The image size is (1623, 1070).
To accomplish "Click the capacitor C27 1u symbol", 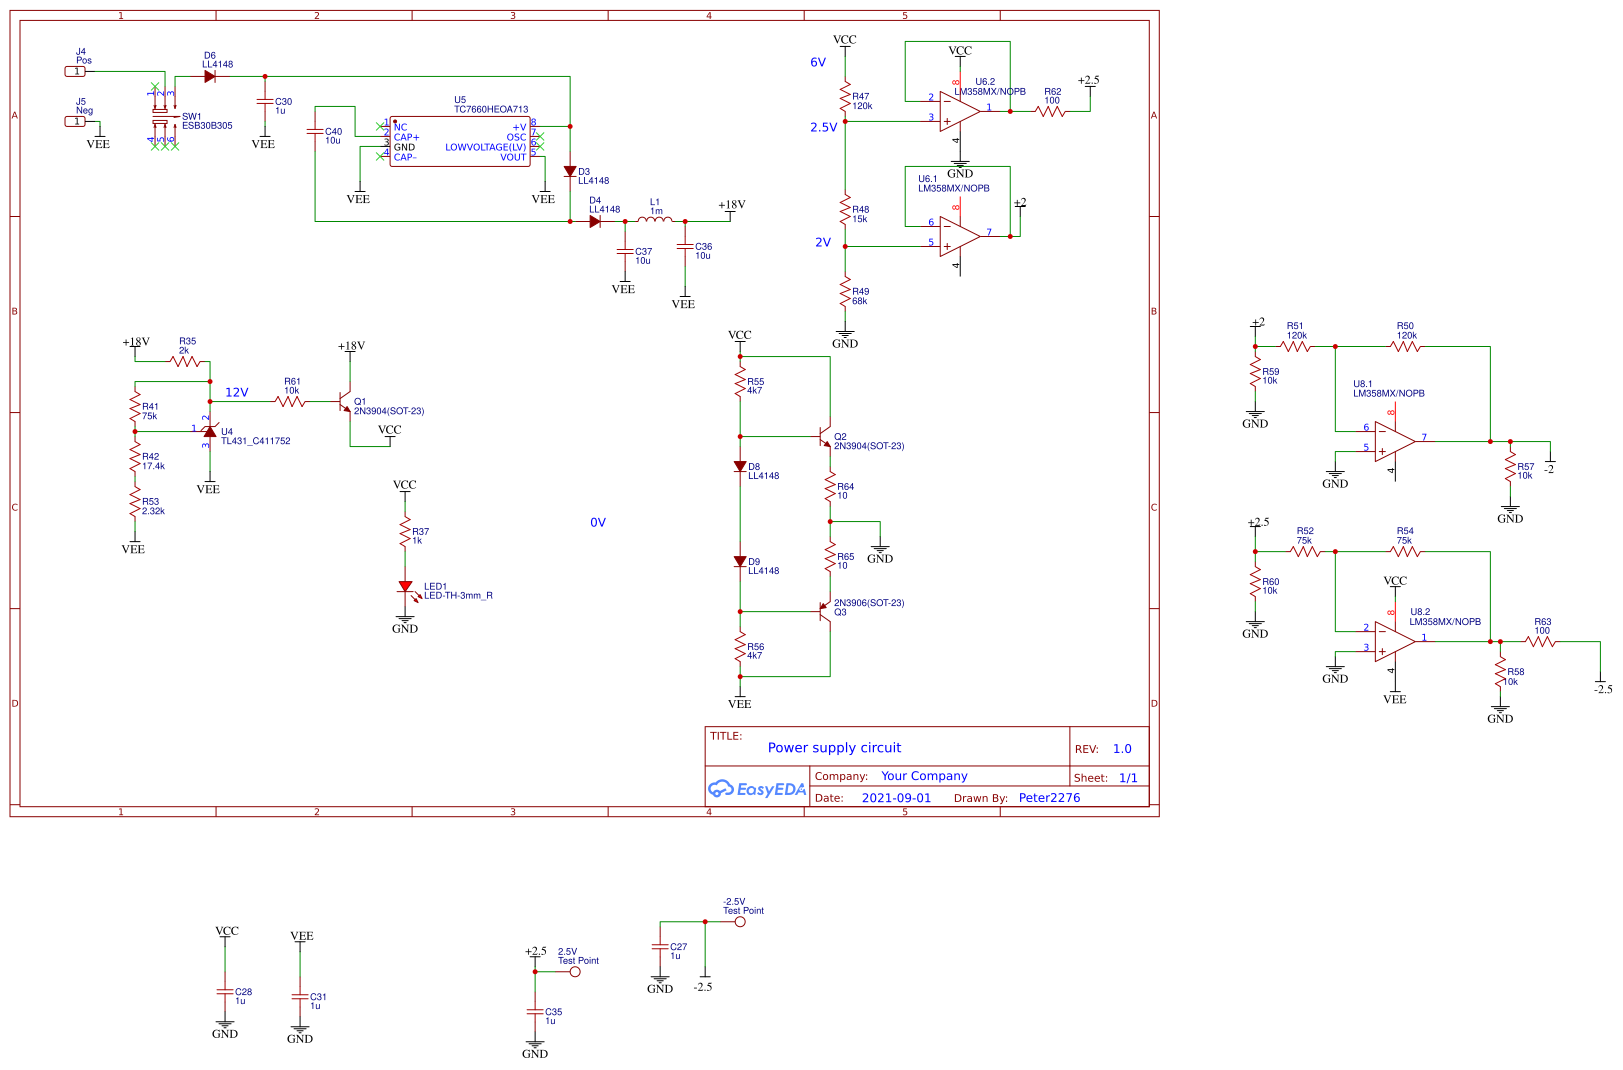I will pos(660,948).
